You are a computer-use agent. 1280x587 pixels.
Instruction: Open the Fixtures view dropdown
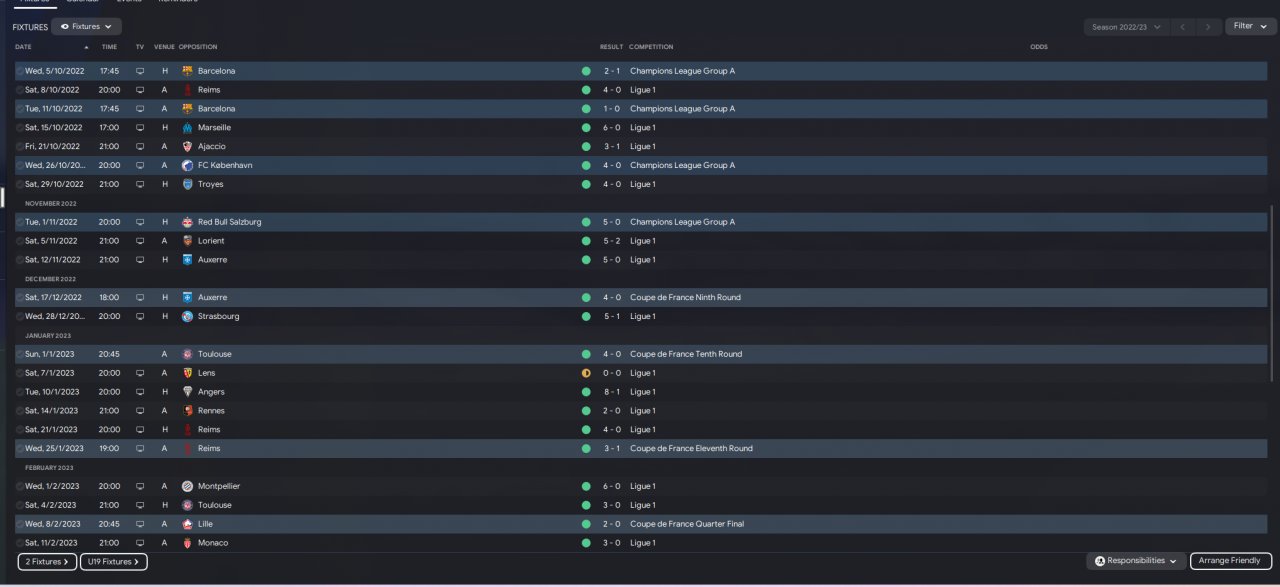click(86, 27)
